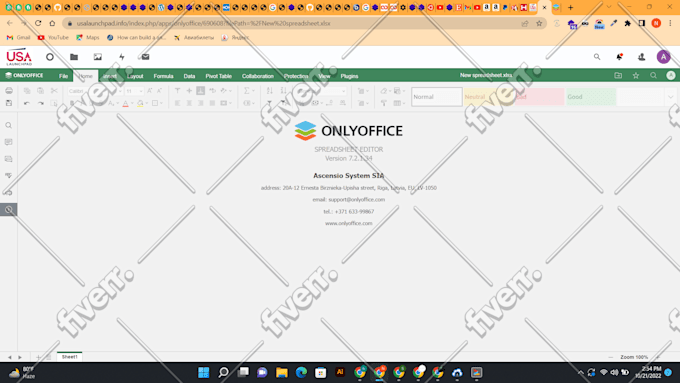Viewport: 680px width, 383px height.
Task: Open Search in the left sidebar
Action: (x=9, y=125)
